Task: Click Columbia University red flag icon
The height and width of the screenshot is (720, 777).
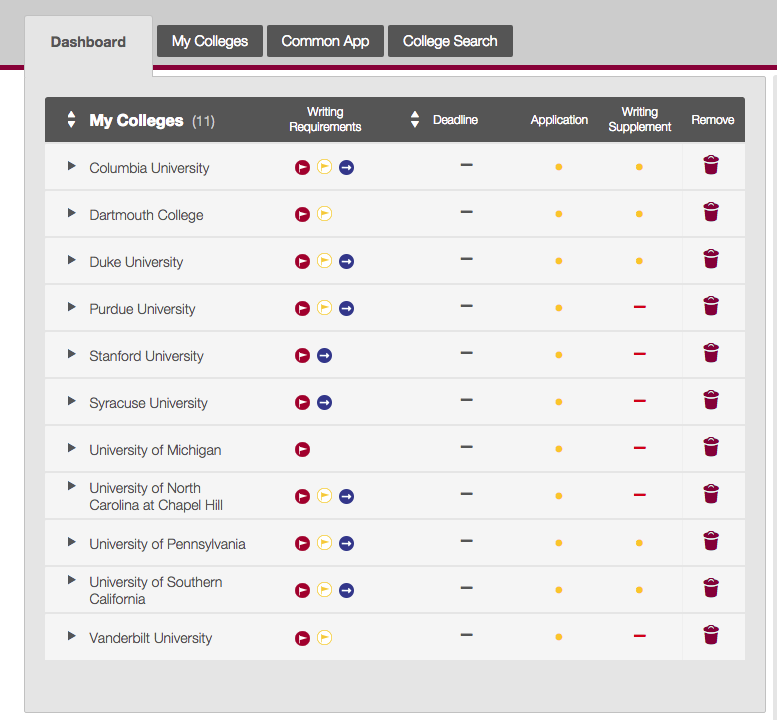Action: [x=302, y=167]
